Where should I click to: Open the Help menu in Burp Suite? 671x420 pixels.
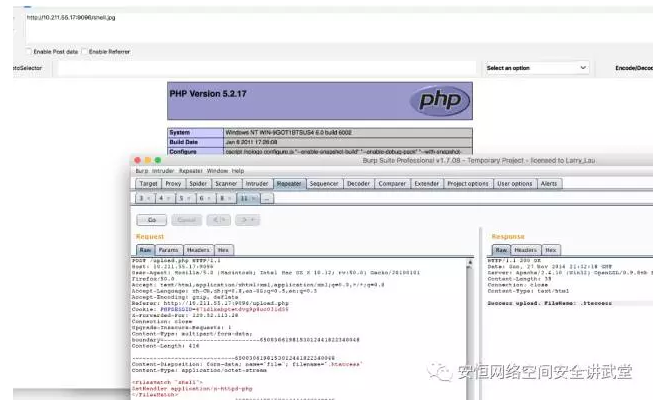point(238,171)
